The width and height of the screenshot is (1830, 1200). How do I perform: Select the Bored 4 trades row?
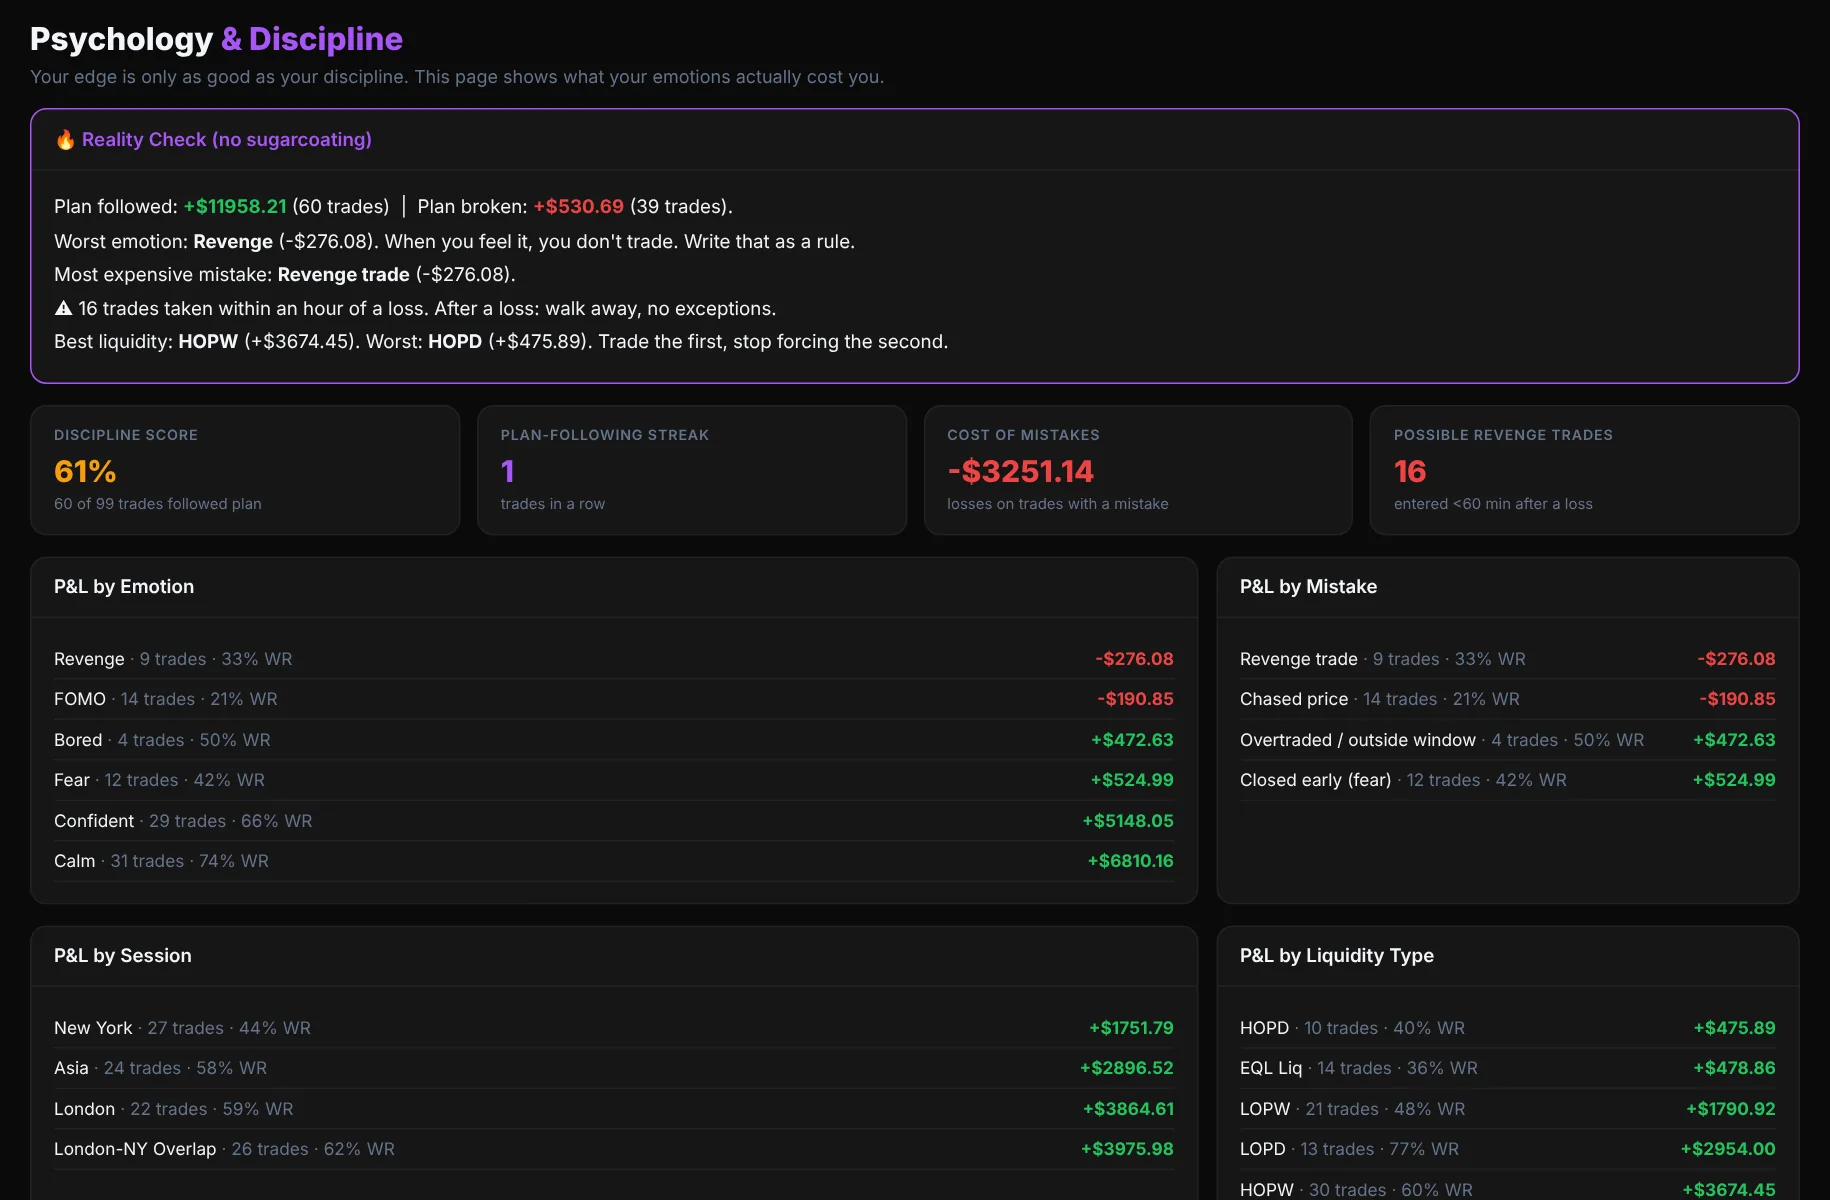tap(614, 740)
